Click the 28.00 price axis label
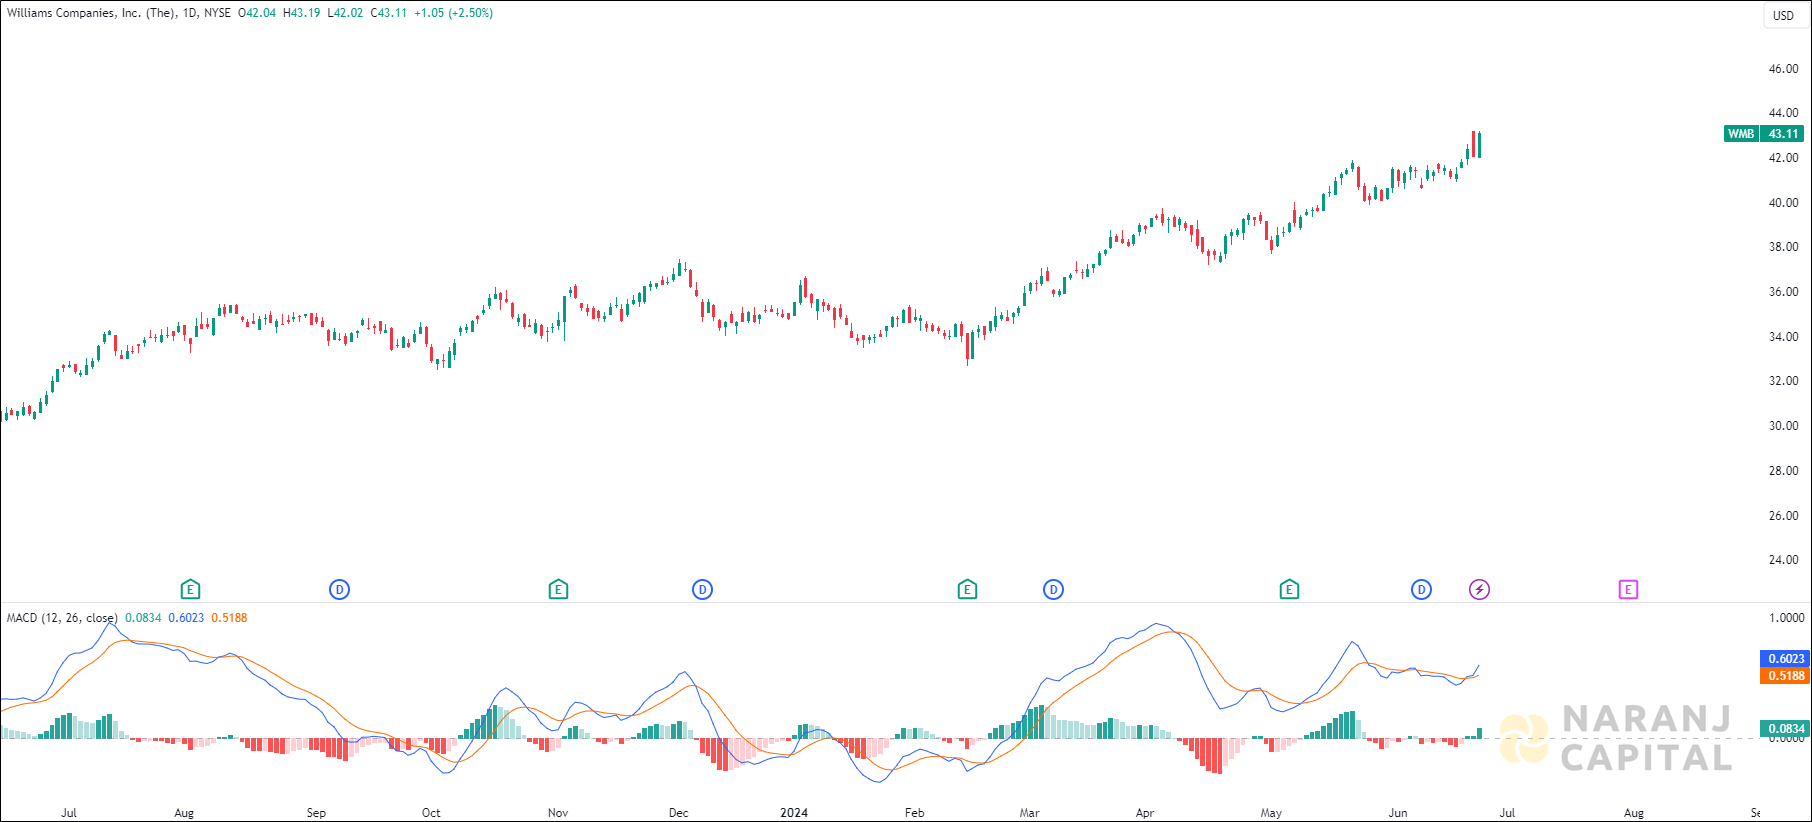This screenshot has height=822, width=1812. point(1783,471)
